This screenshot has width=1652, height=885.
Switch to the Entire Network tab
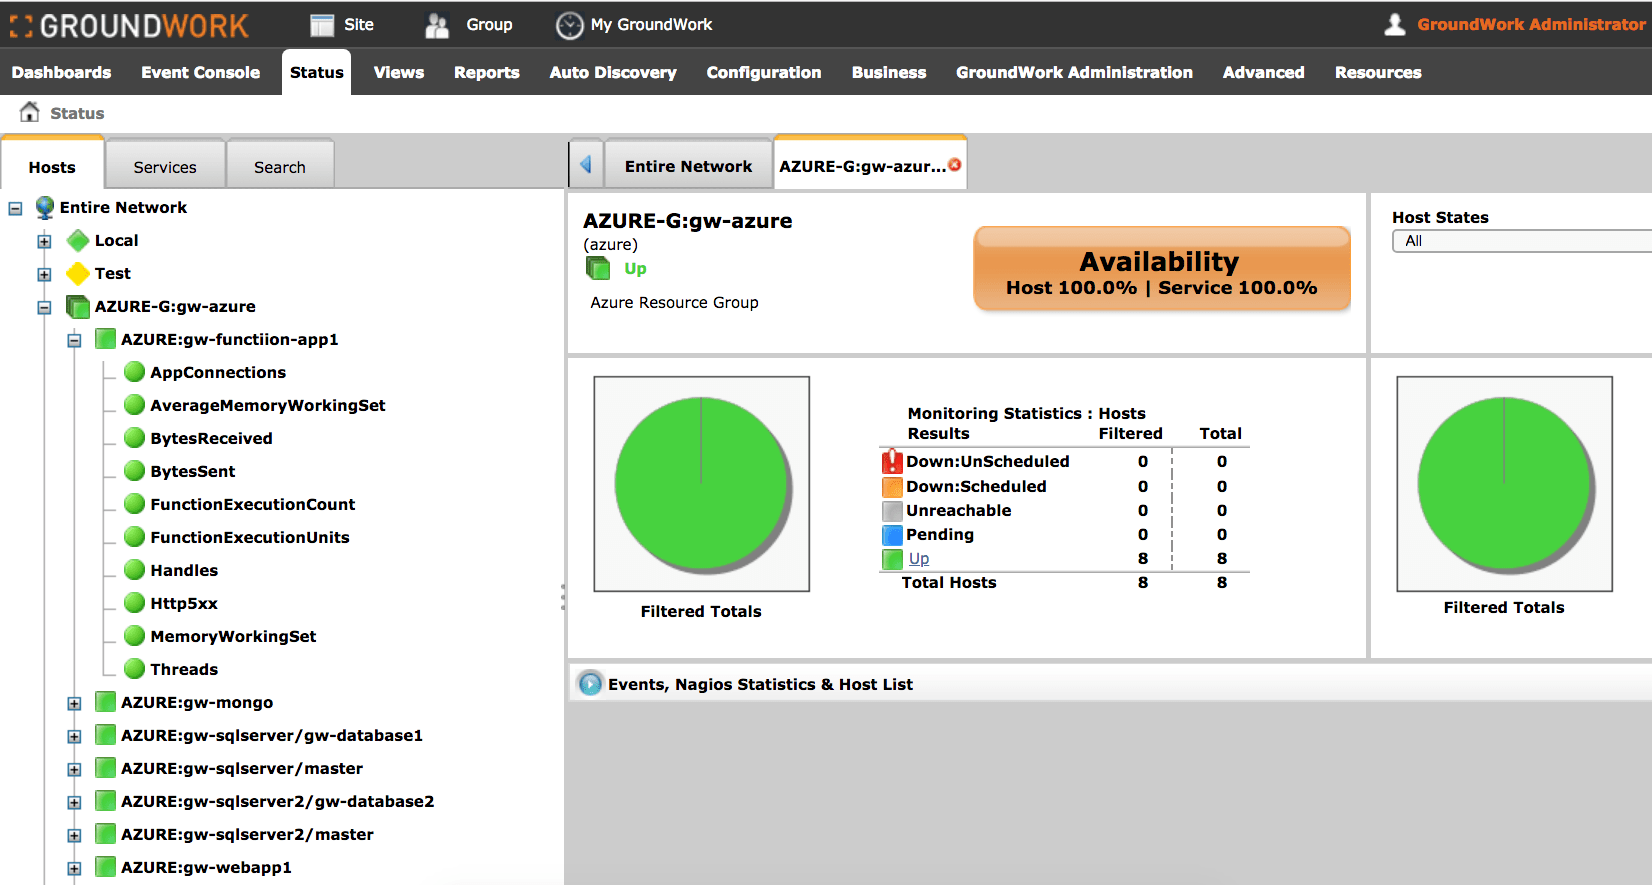[688, 166]
